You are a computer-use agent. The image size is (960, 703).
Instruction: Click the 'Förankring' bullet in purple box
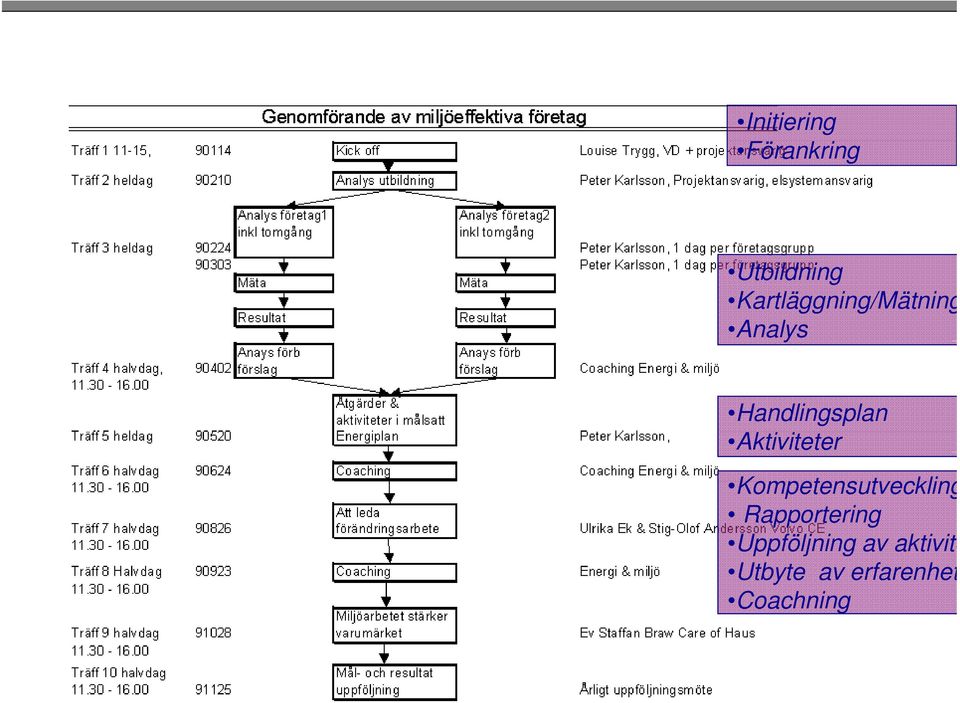pyautogui.click(x=798, y=150)
